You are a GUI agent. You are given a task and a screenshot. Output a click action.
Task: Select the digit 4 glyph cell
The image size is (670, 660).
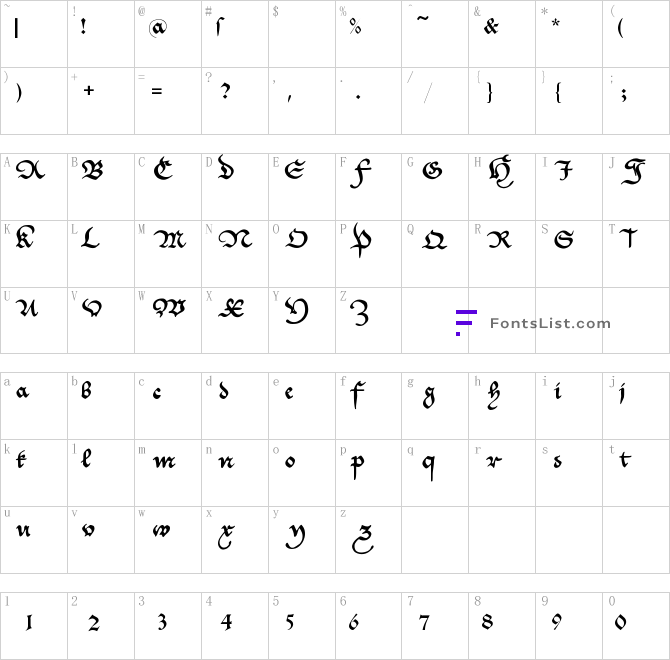pos(235,626)
